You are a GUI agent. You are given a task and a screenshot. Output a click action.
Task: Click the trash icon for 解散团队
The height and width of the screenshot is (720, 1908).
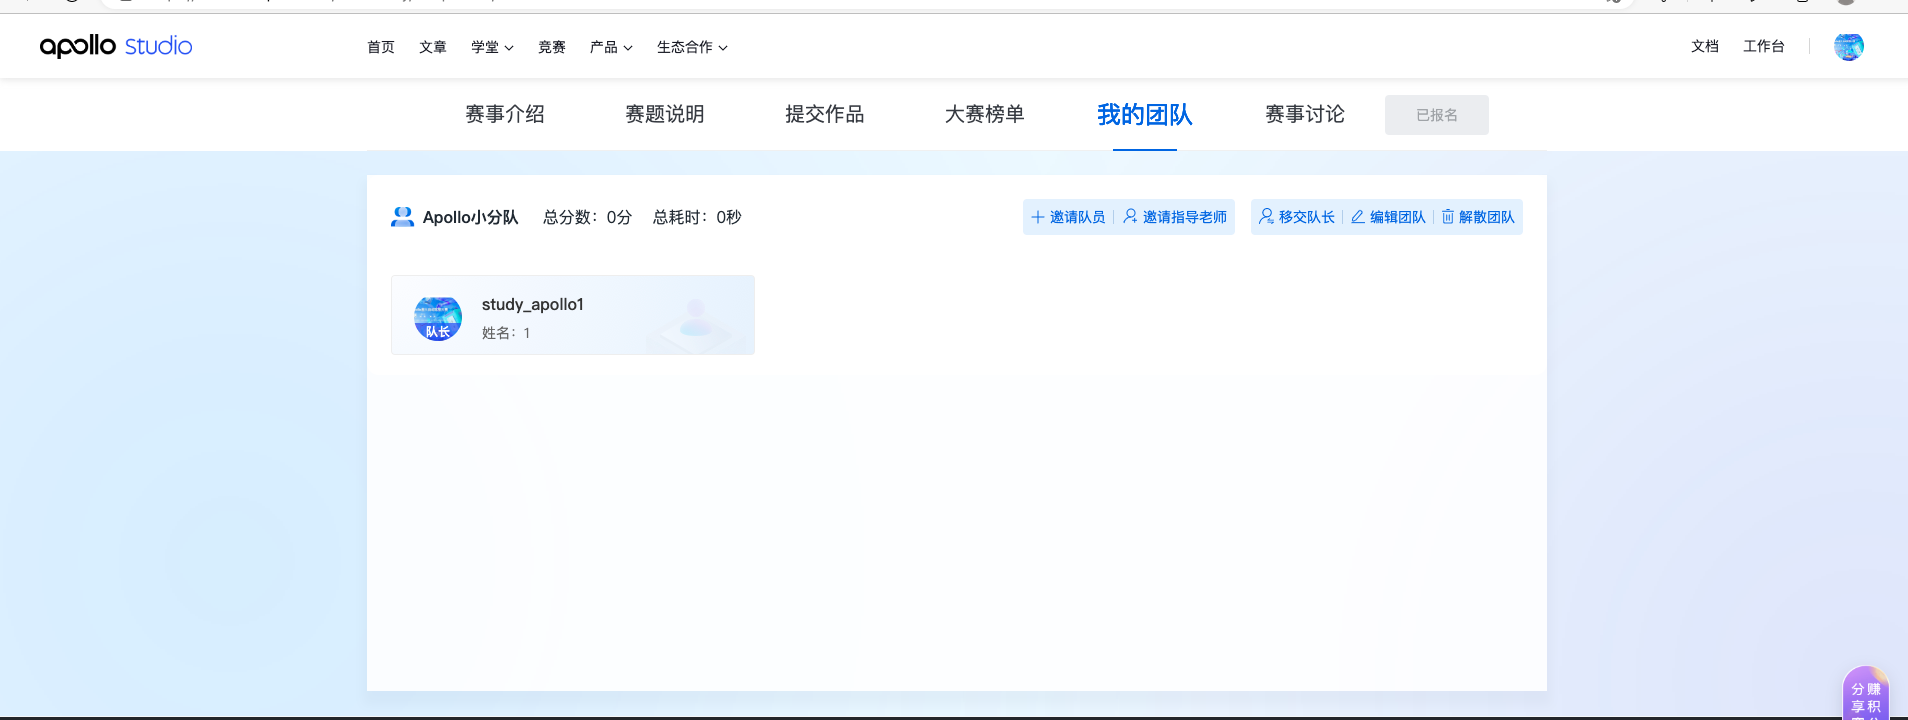pos(1447,217)
